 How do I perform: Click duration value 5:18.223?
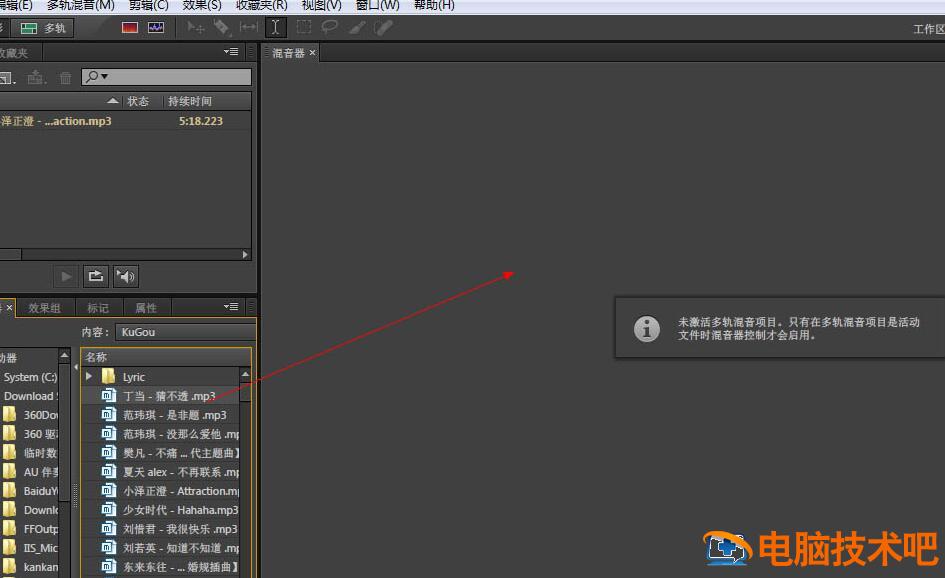tap(201, 121)
